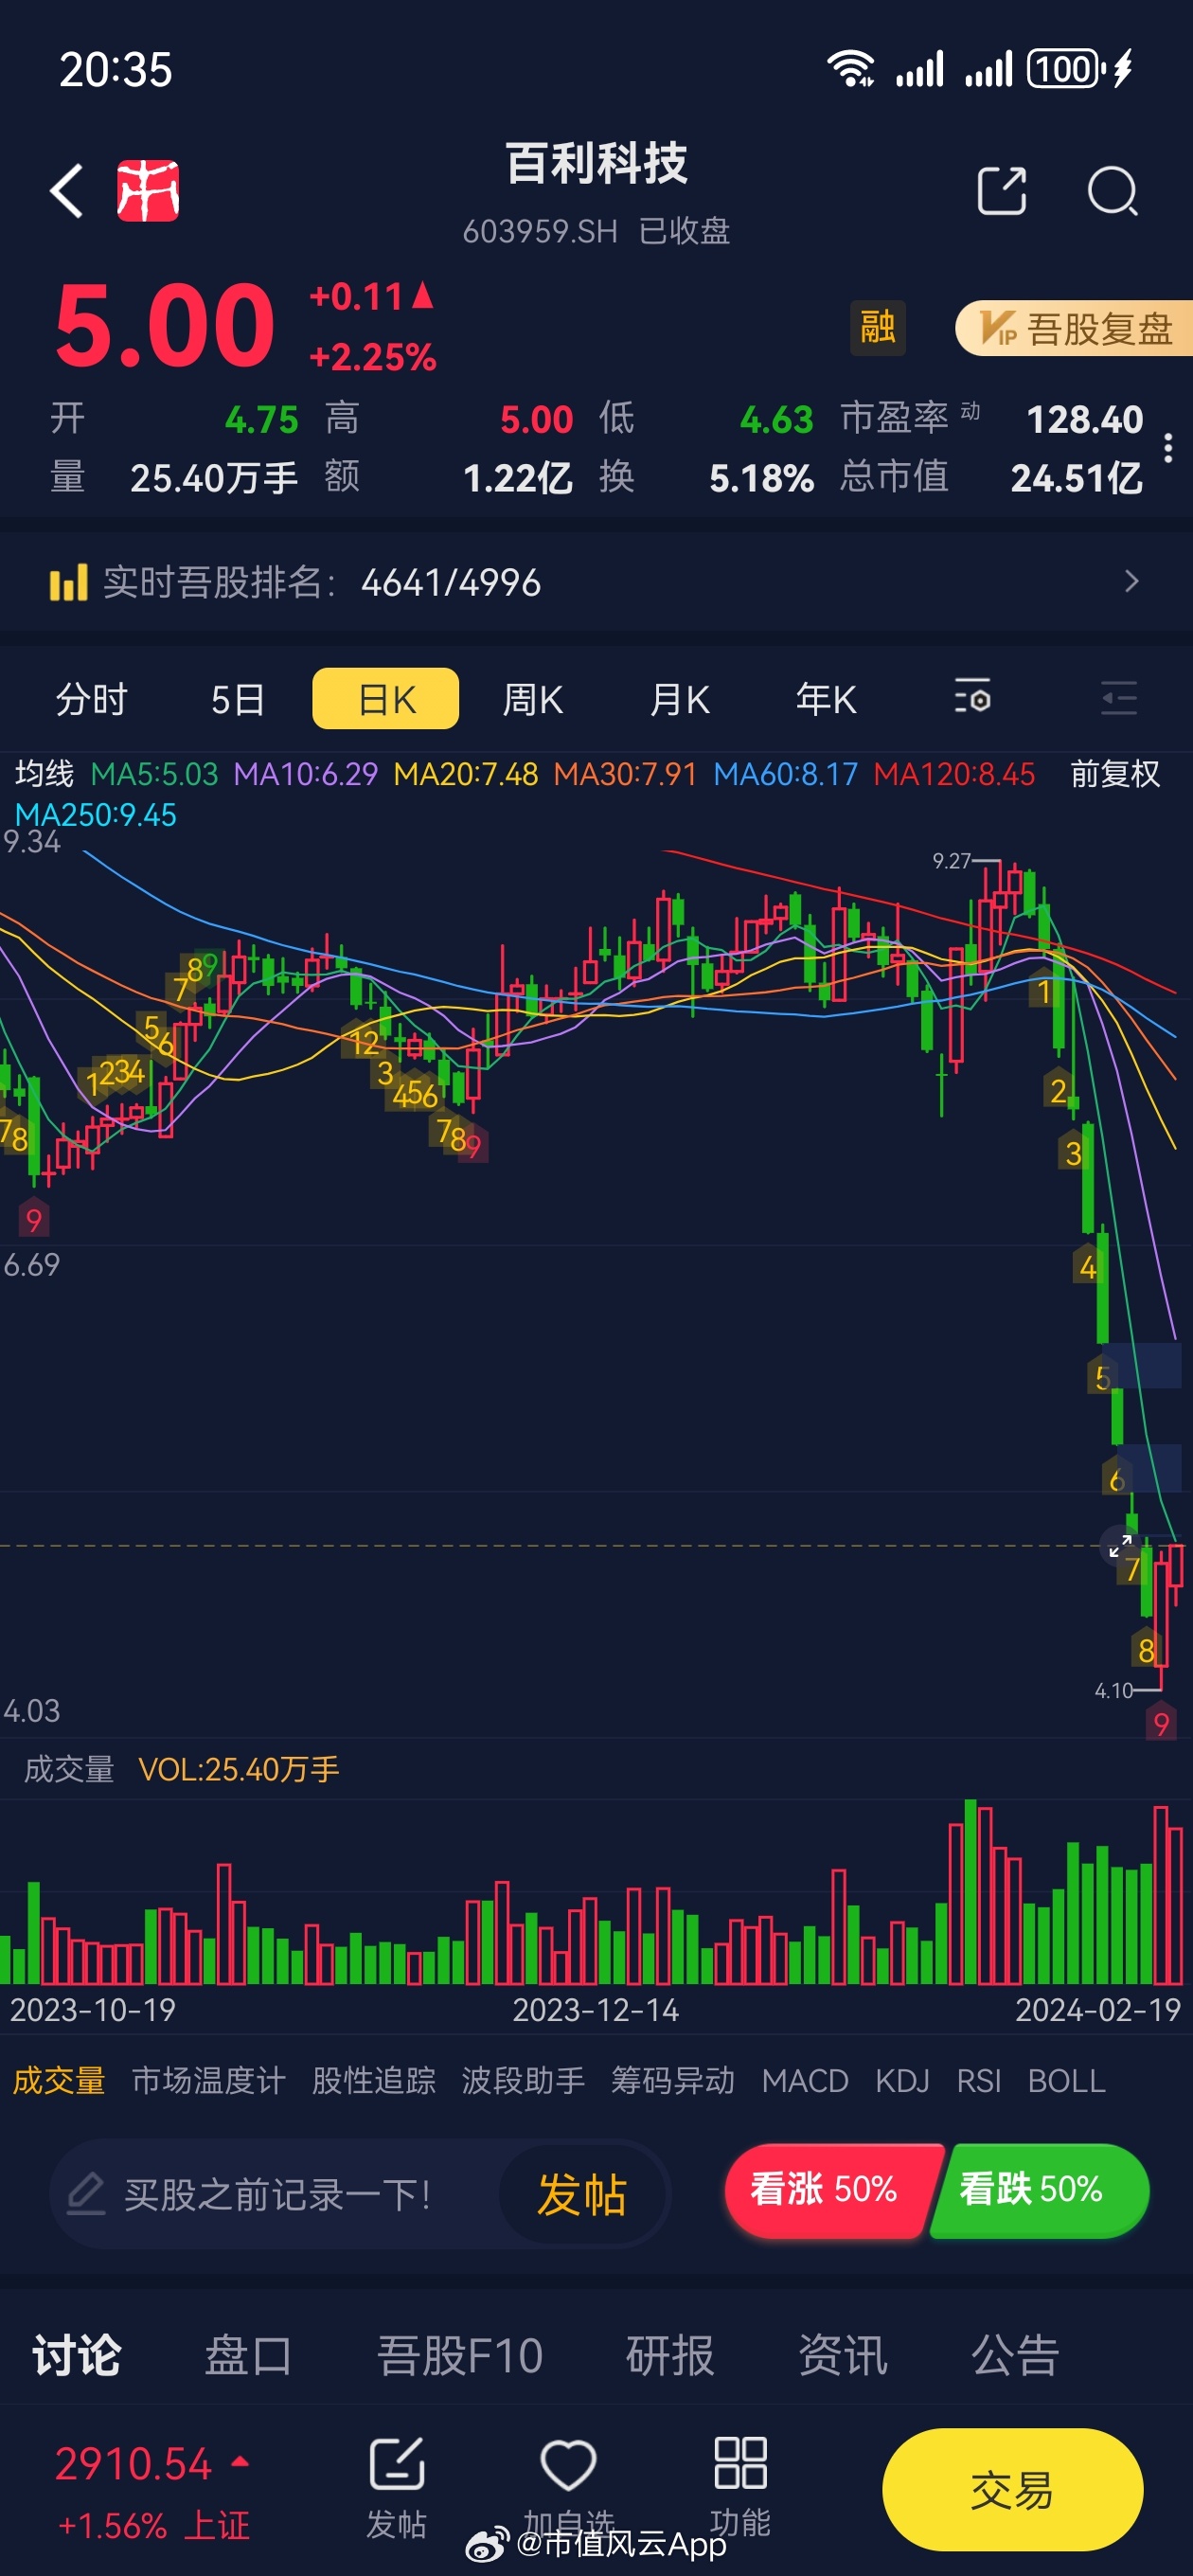The width and height of the screenshot is (1193, 2576).
Task: Tap the heart icon to add favorite
Action: click(568, 2464)
